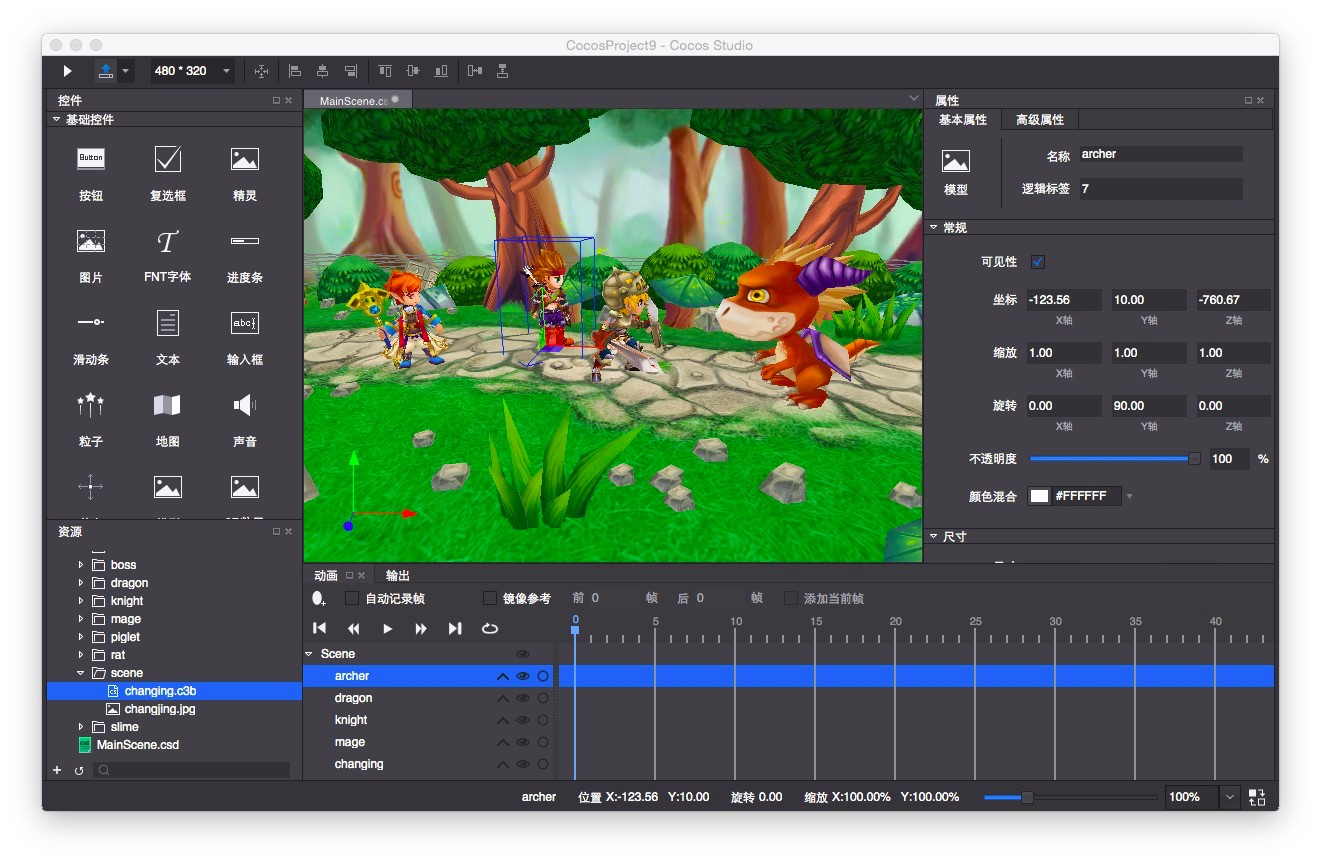This screenshot has width=1321, height=861.
Task: Click the X-axis 坐标 field -123.56
Action: tap(1064, 300)
